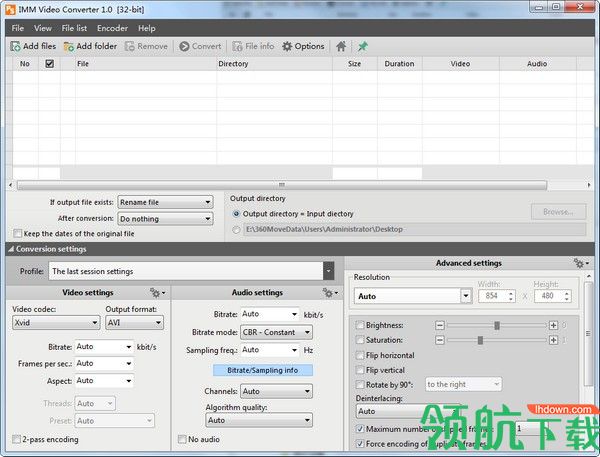Viewport: 600px width, 457px height.
Task: Open Audio settings gear menu
Action: coord(330,293)
